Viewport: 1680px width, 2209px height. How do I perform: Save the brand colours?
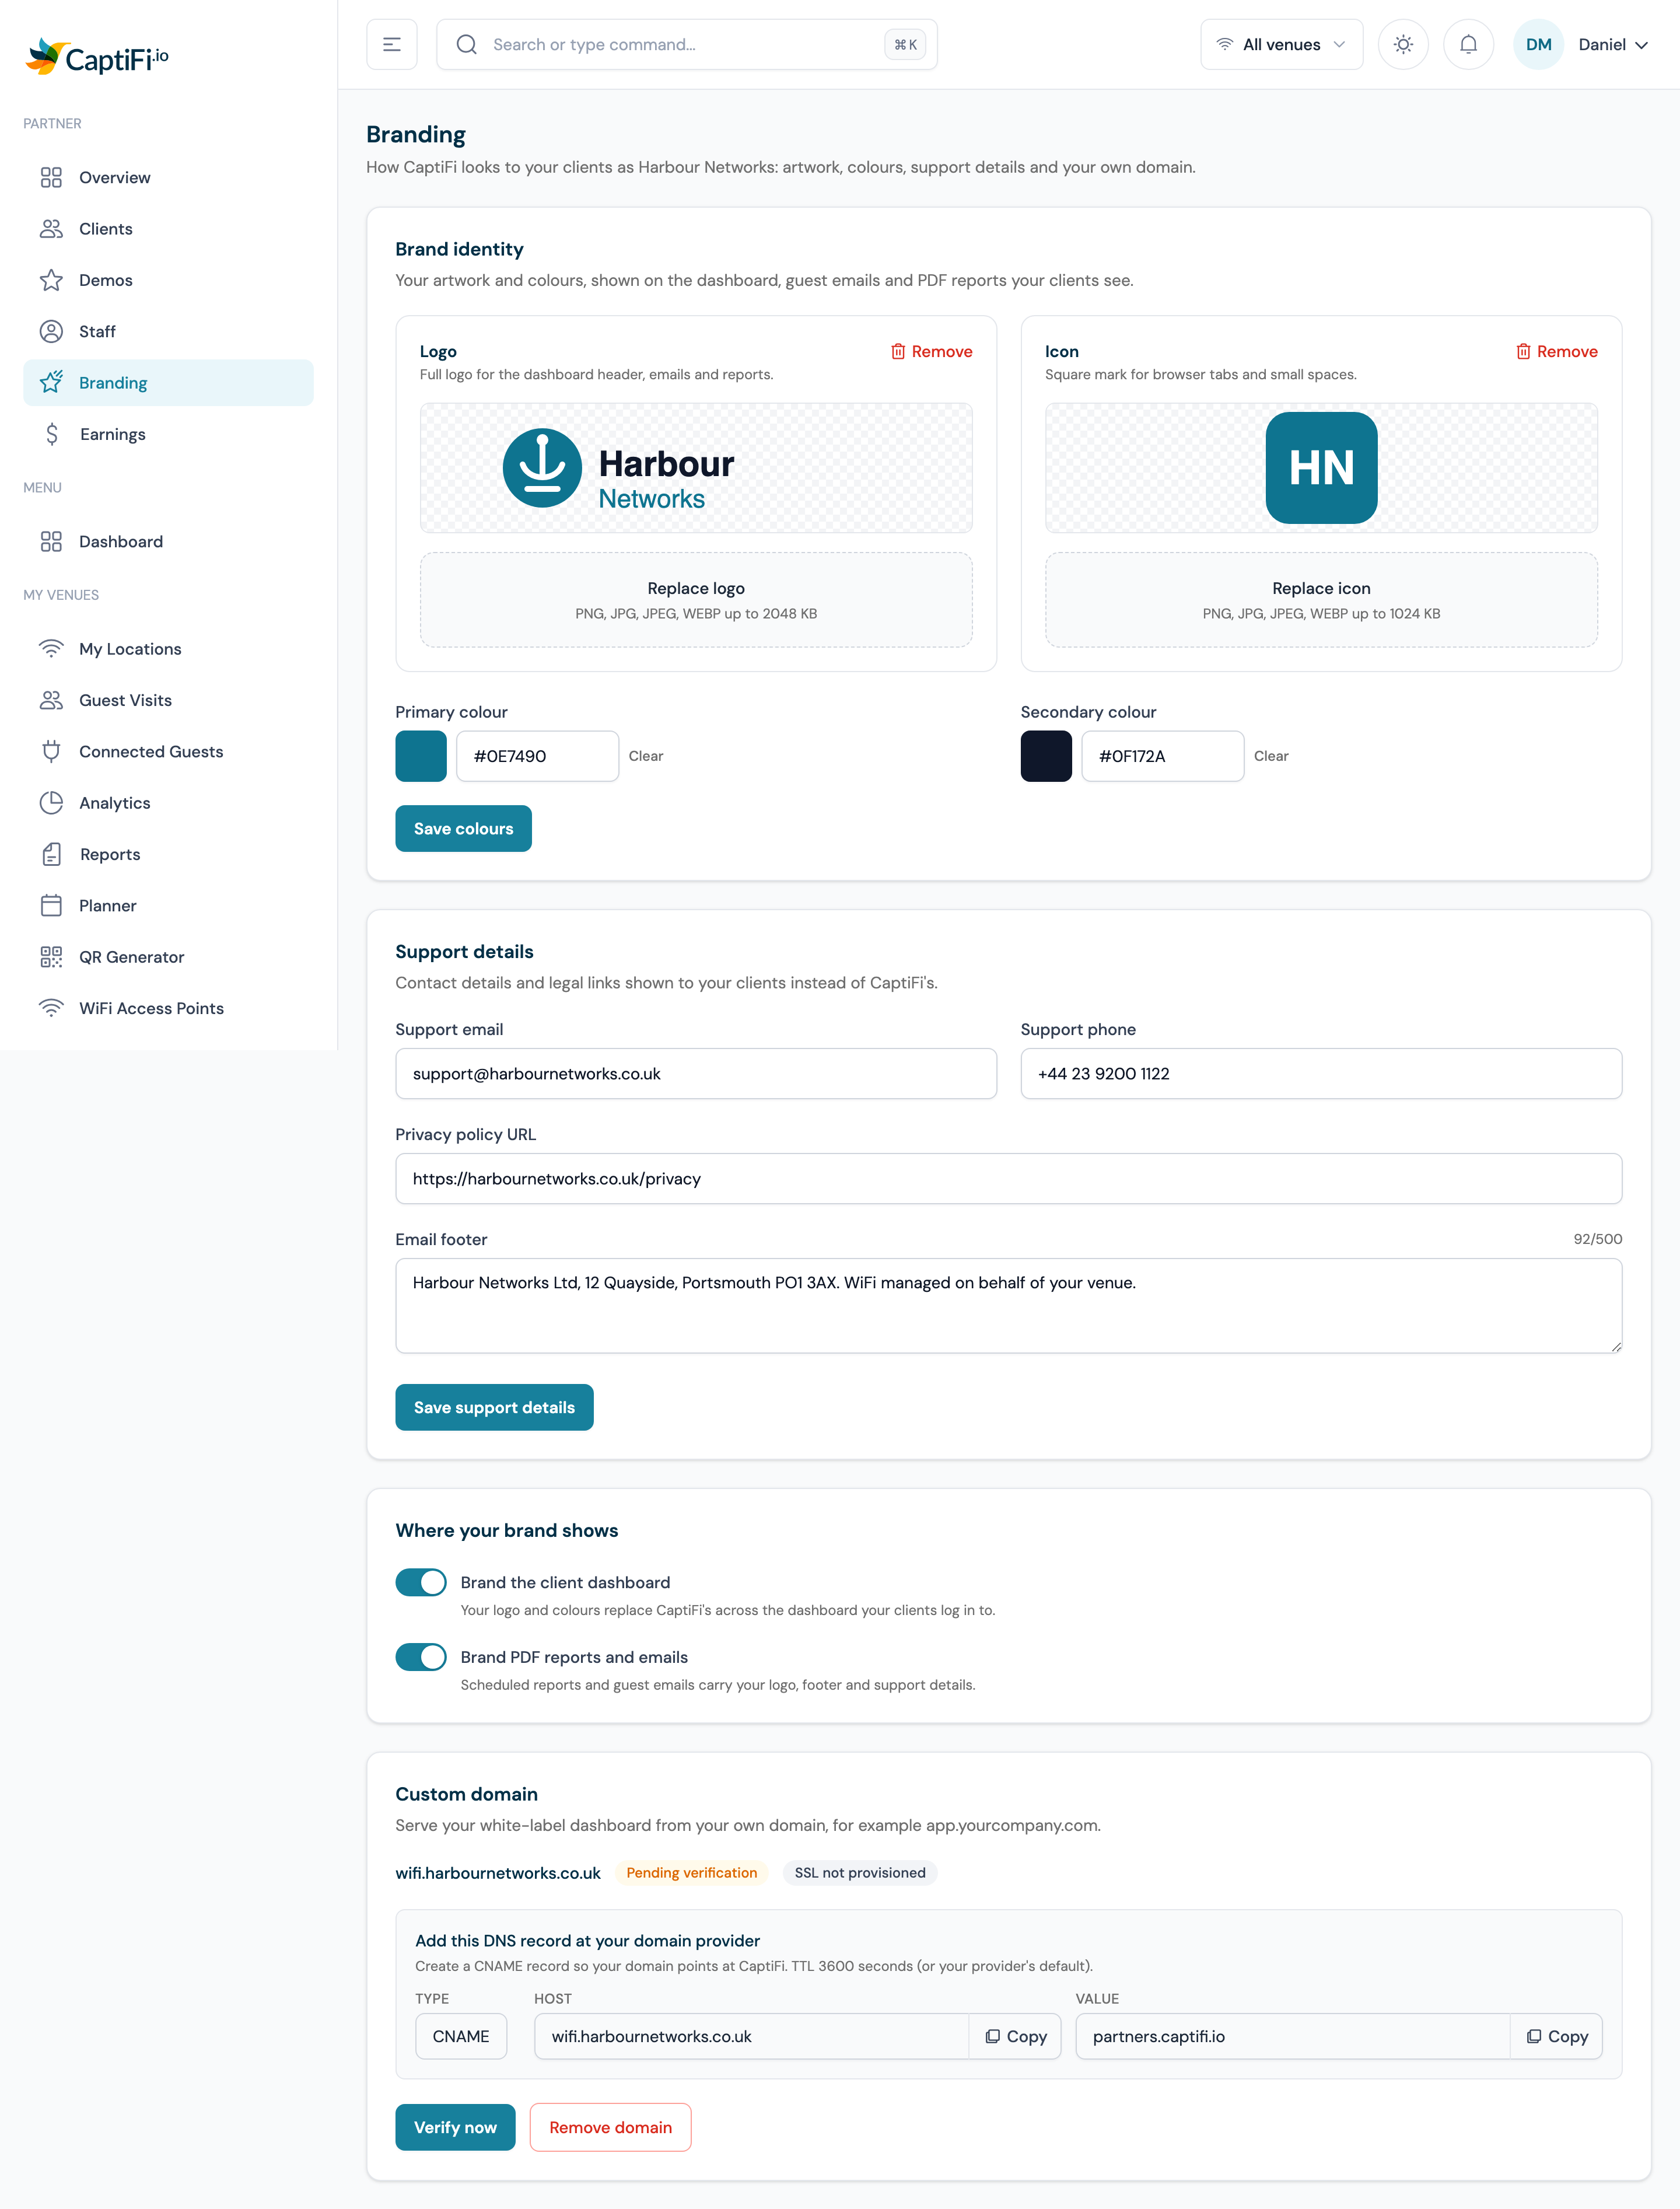coord(463,828)
